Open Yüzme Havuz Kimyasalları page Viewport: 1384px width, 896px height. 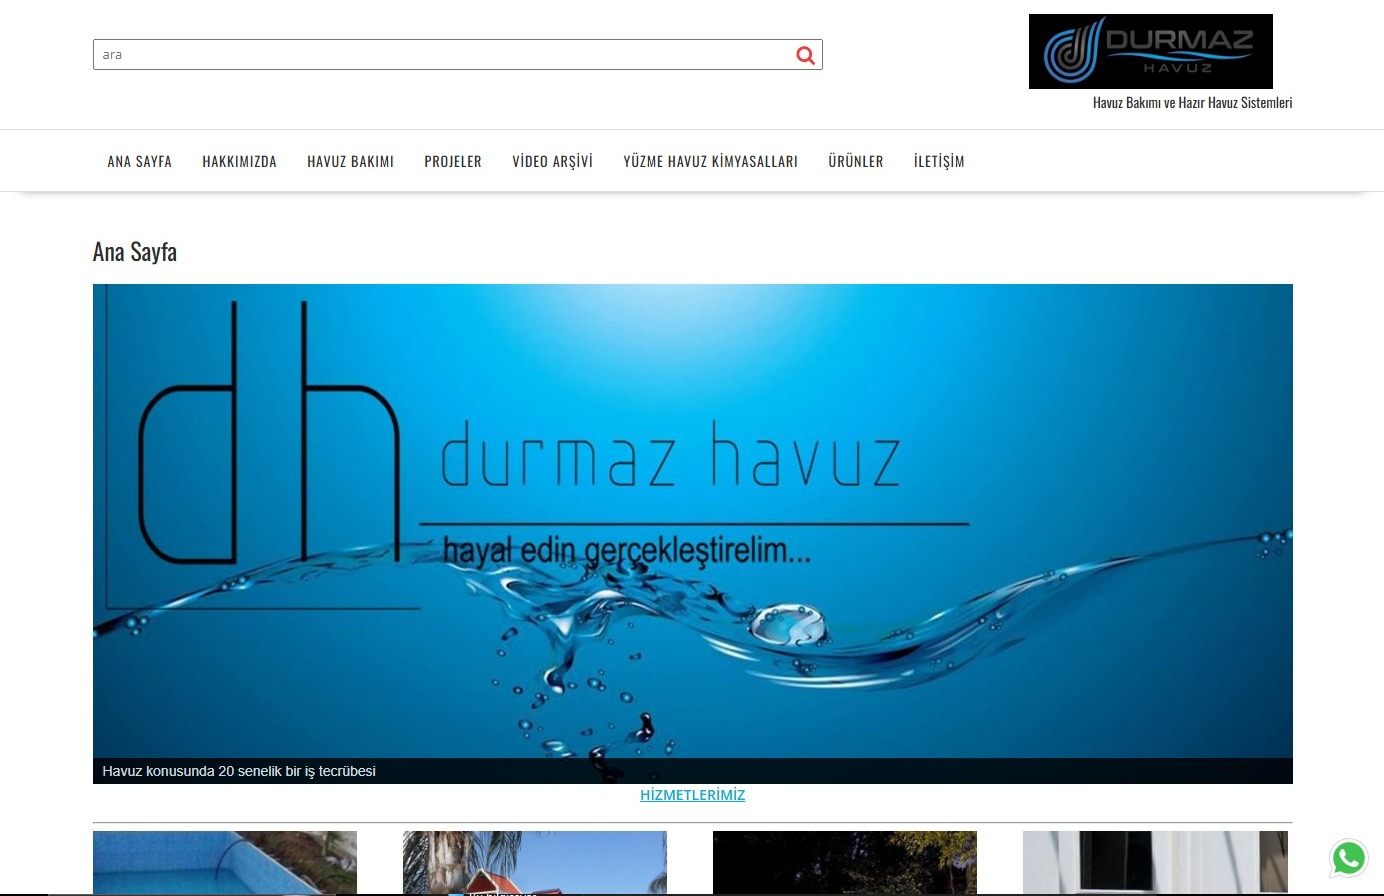click(710, 161)
